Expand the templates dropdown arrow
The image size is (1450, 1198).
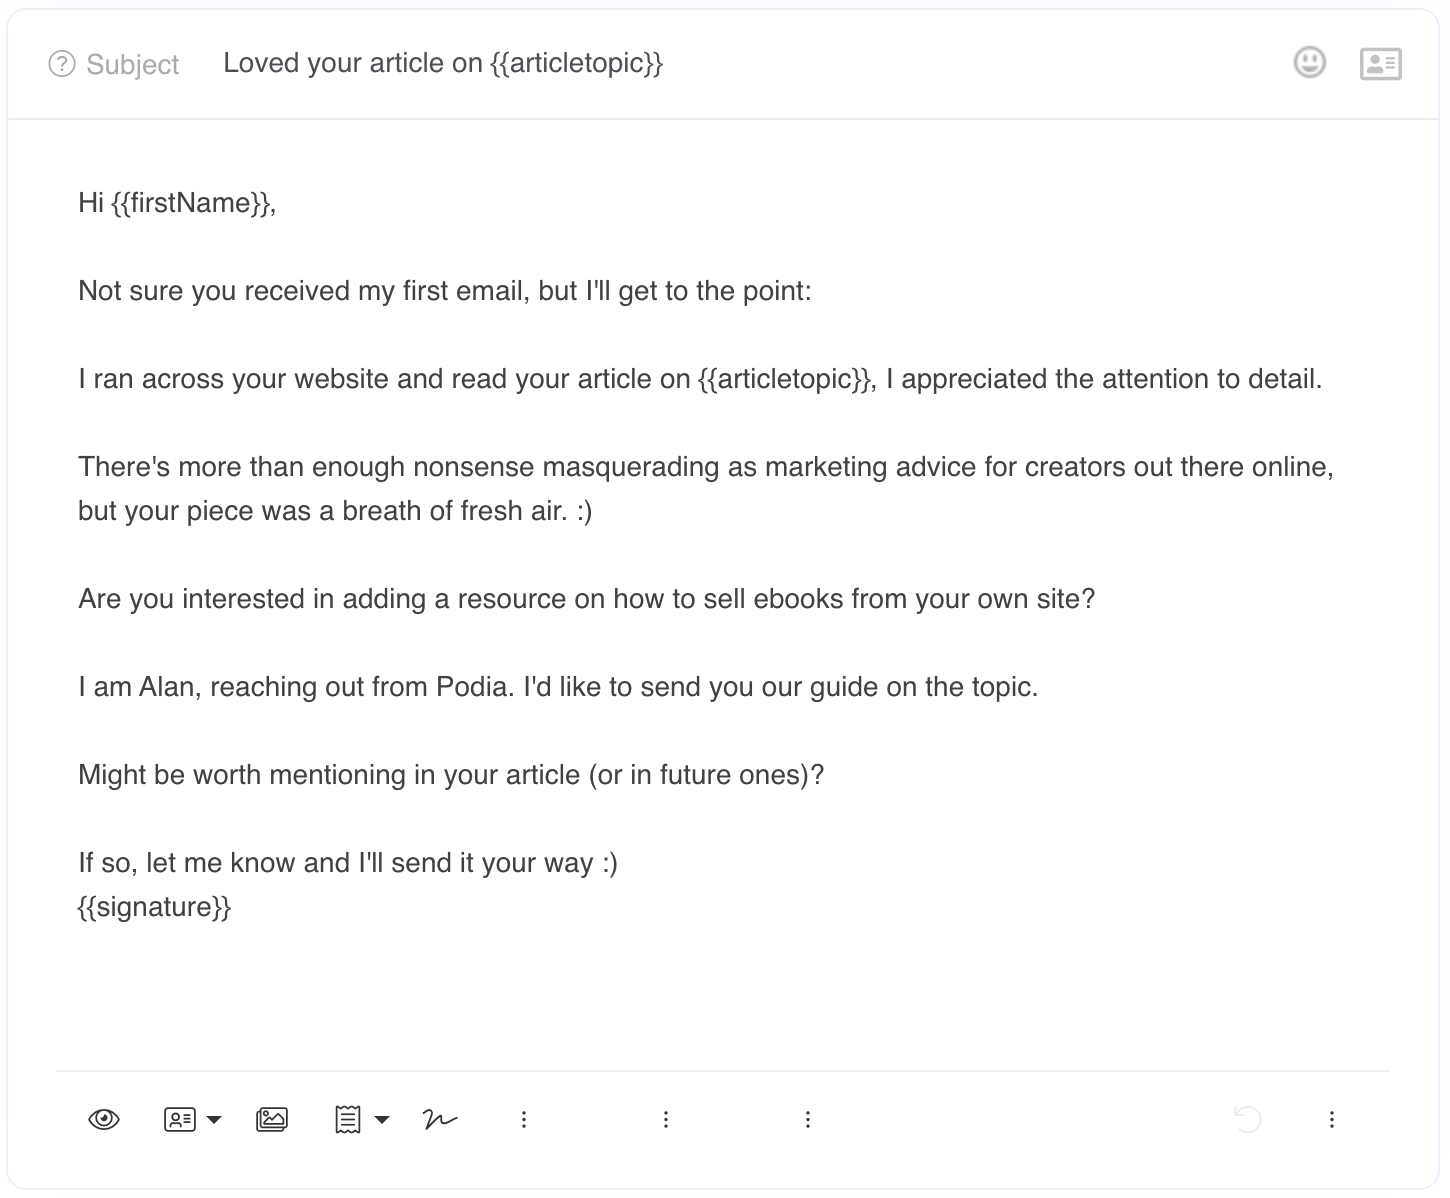point(382,1120)
